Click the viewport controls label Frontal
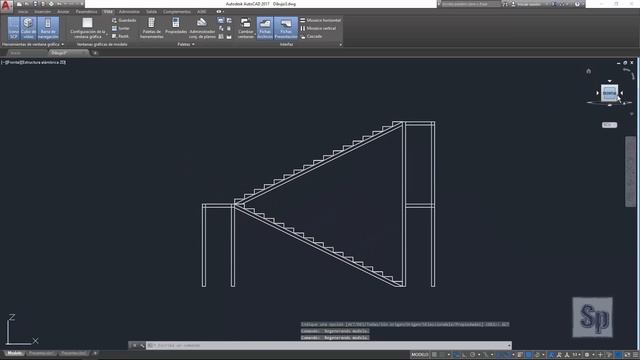 pos(14,62)
